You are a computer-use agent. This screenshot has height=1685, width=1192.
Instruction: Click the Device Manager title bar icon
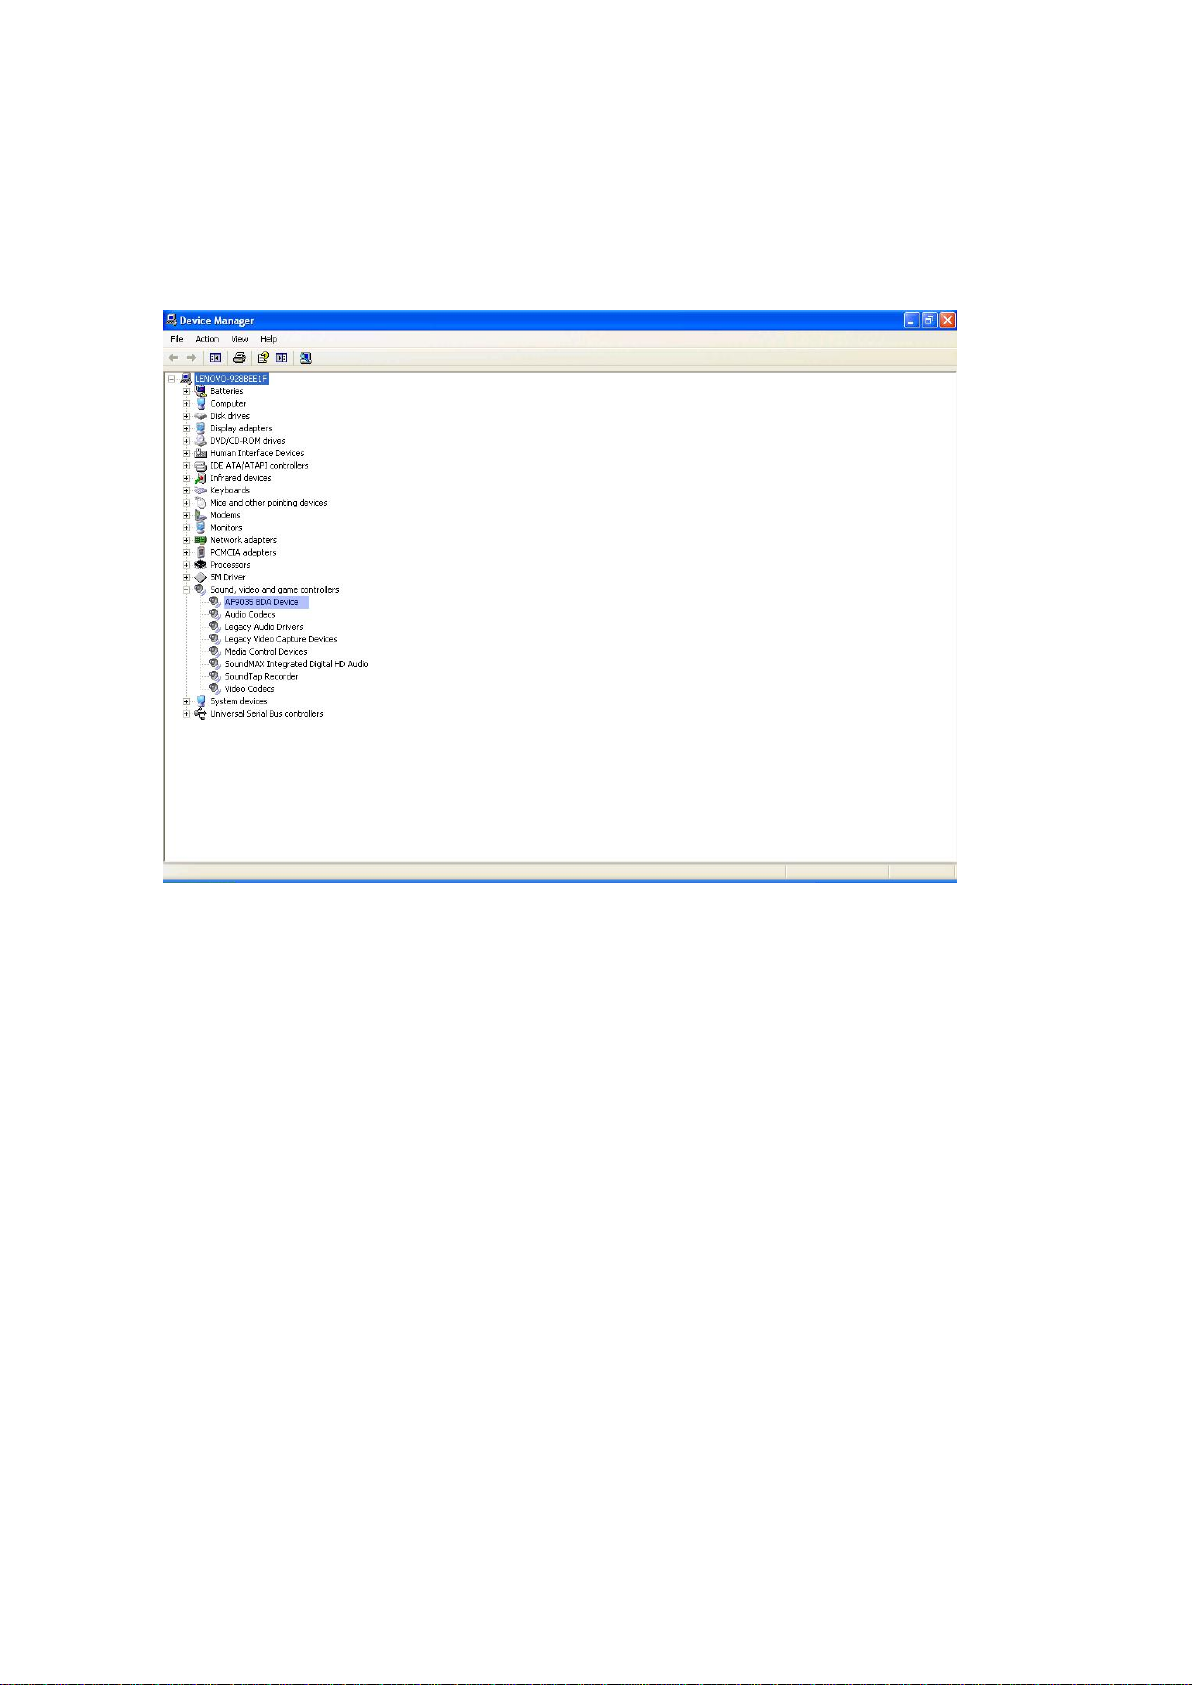pyautogui.click(x=171, y=320)
